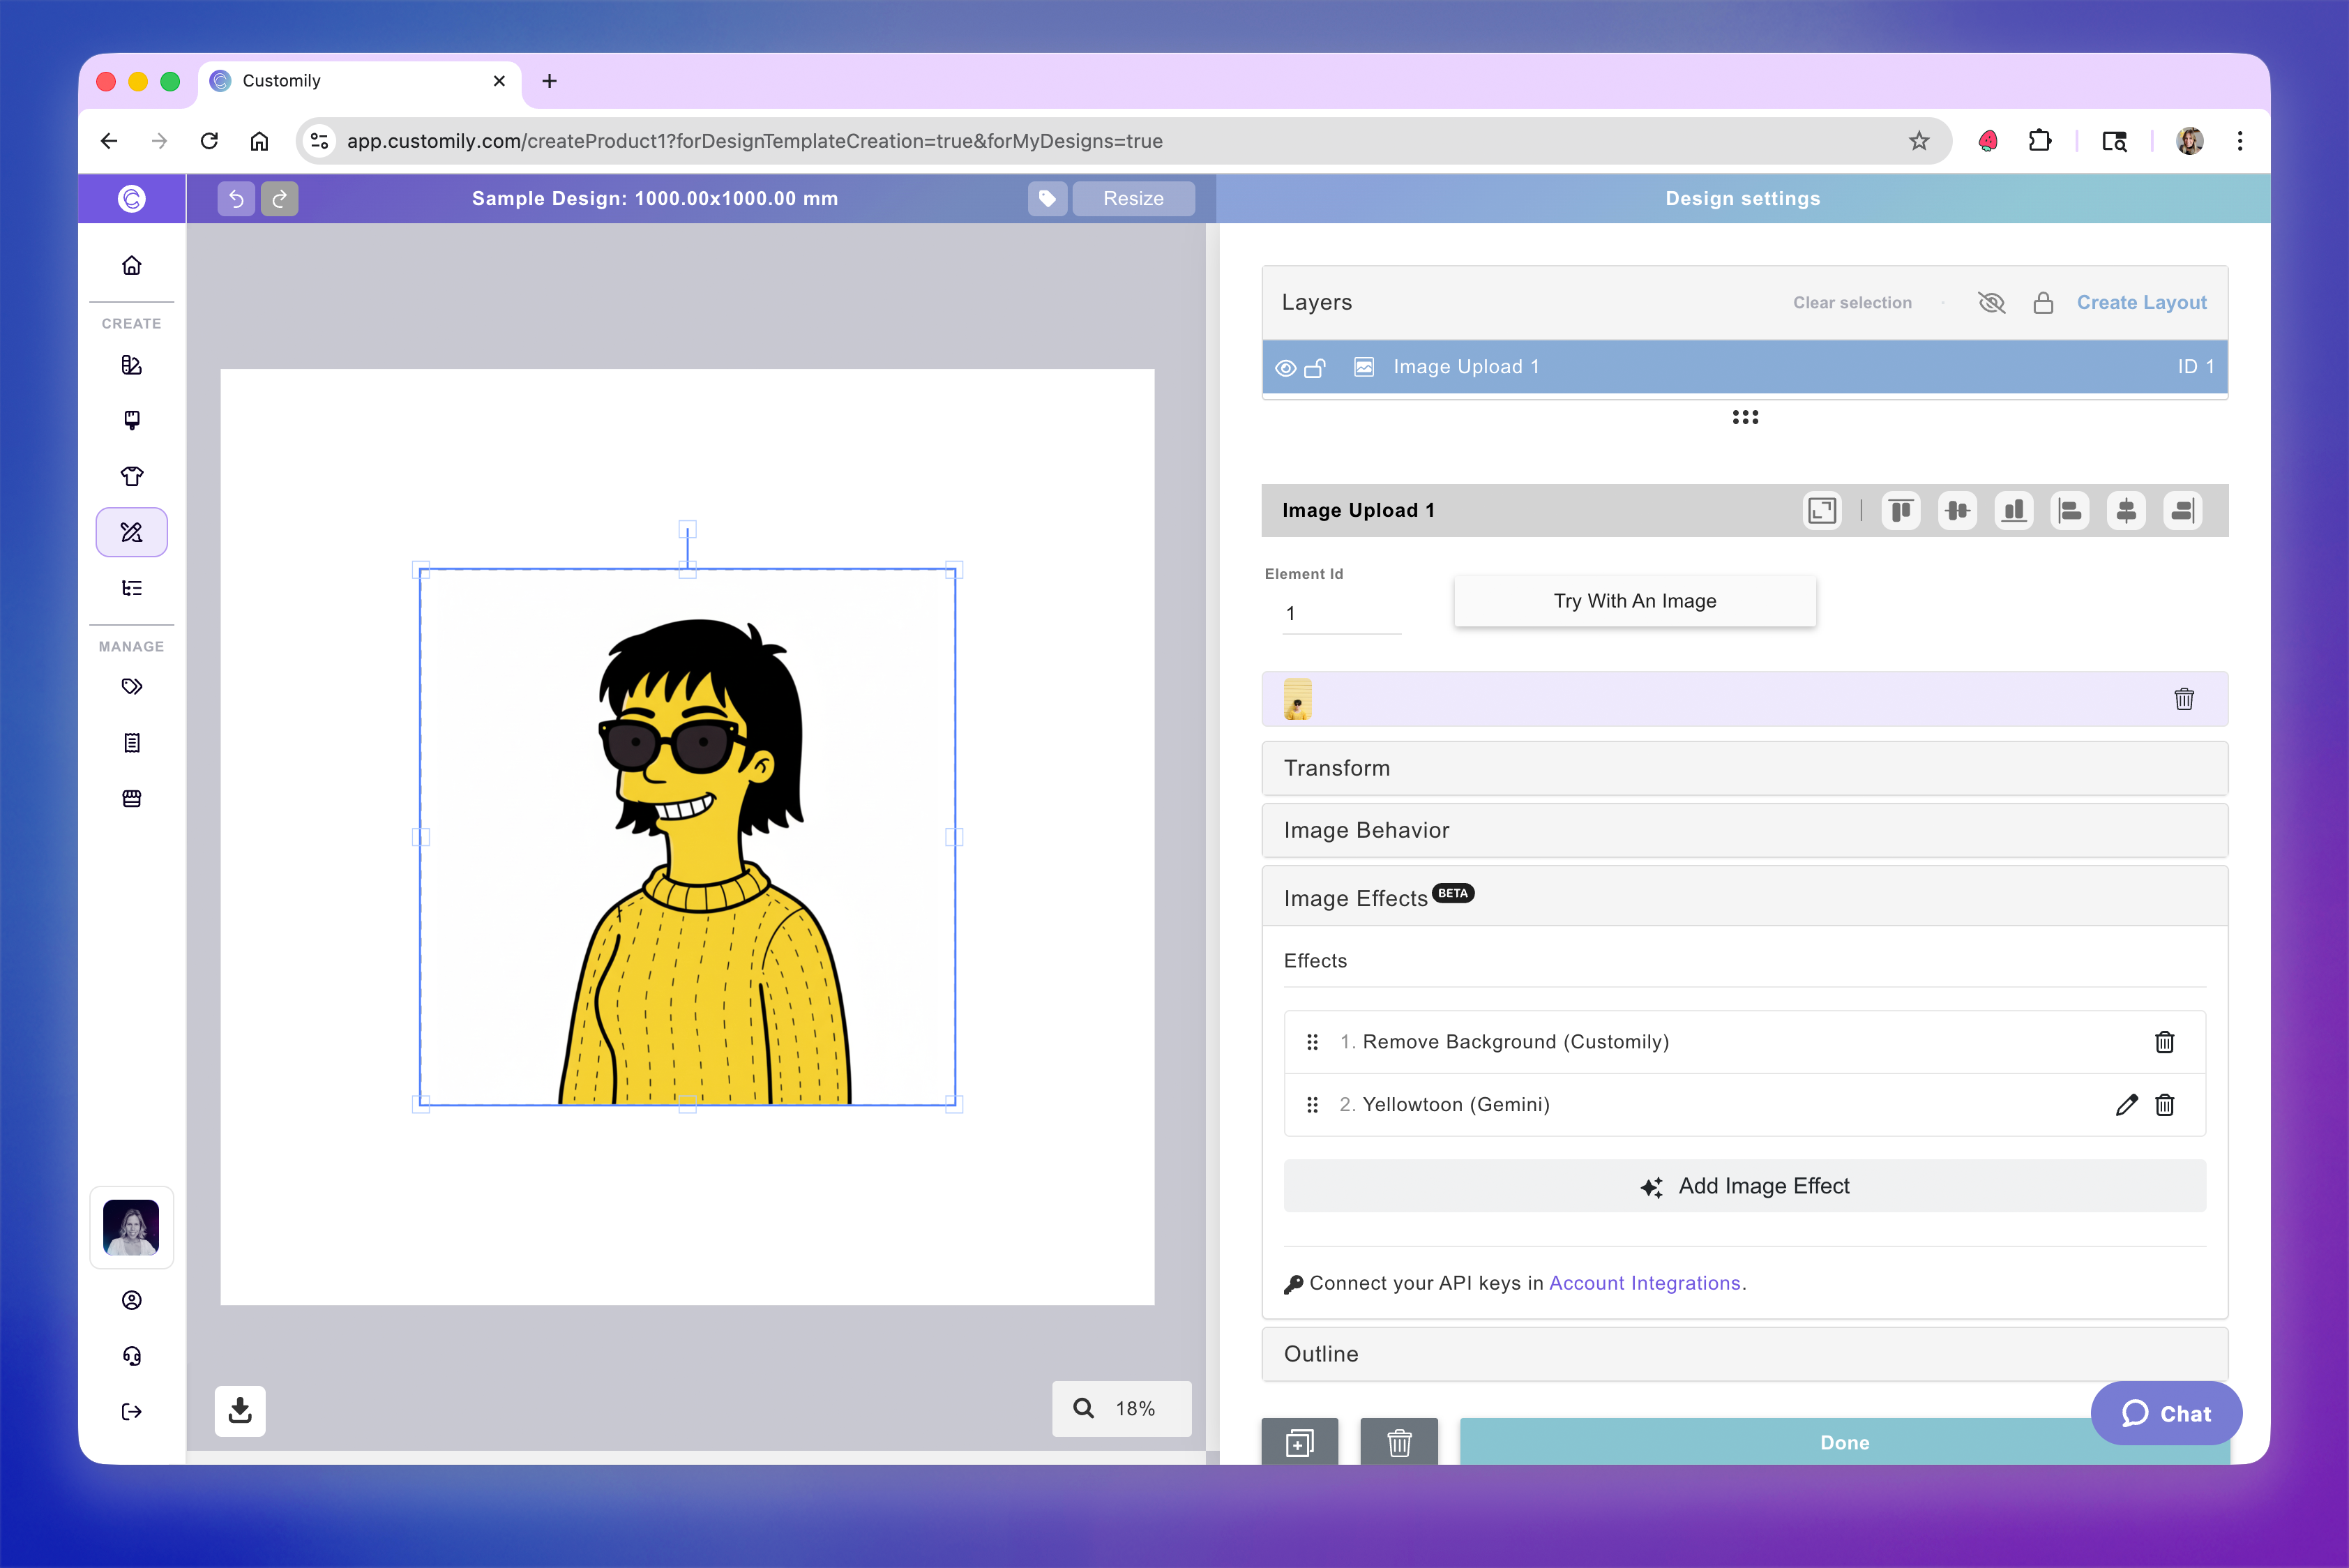Edit the Yellowtoon (Gemini) effect
This screenshot has width=2349, height=1568.
pos(2127,1105)
